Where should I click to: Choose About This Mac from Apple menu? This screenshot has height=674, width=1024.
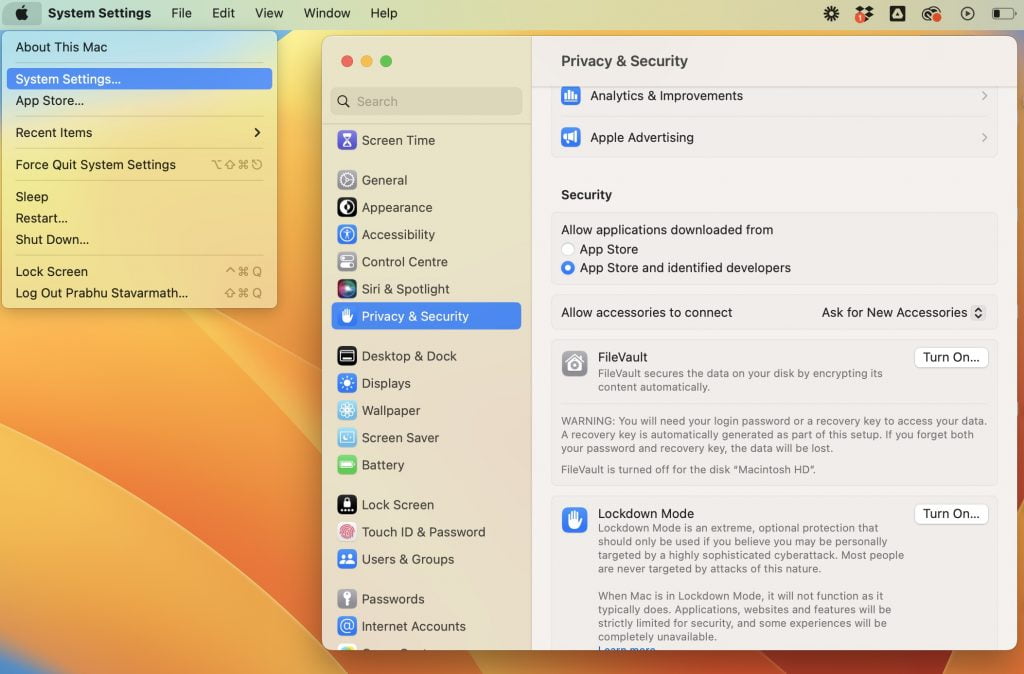click(x=139, y=47)
